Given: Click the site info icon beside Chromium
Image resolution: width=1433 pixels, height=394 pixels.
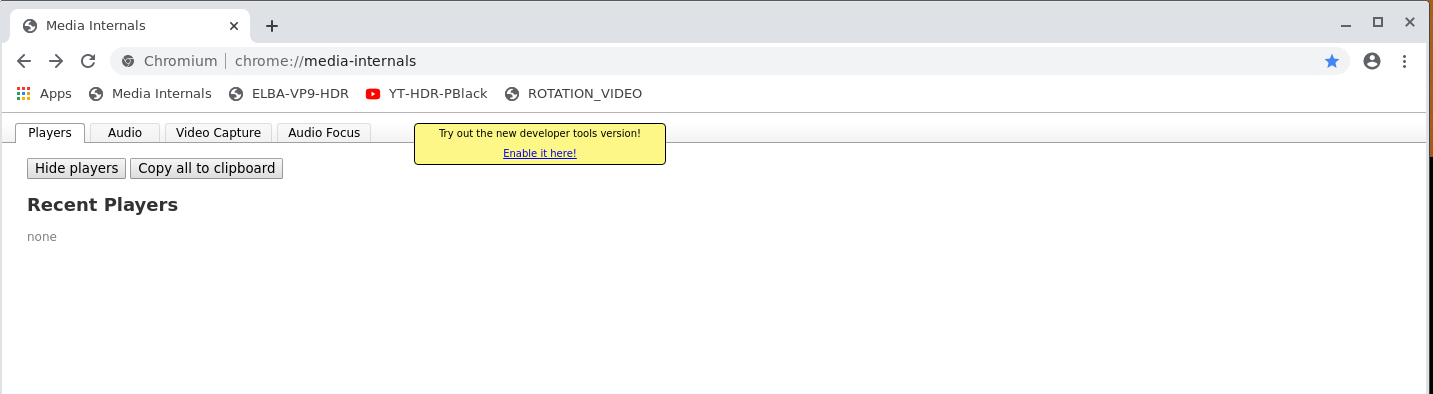Looking at the screenshot, I should coord(128,61).
